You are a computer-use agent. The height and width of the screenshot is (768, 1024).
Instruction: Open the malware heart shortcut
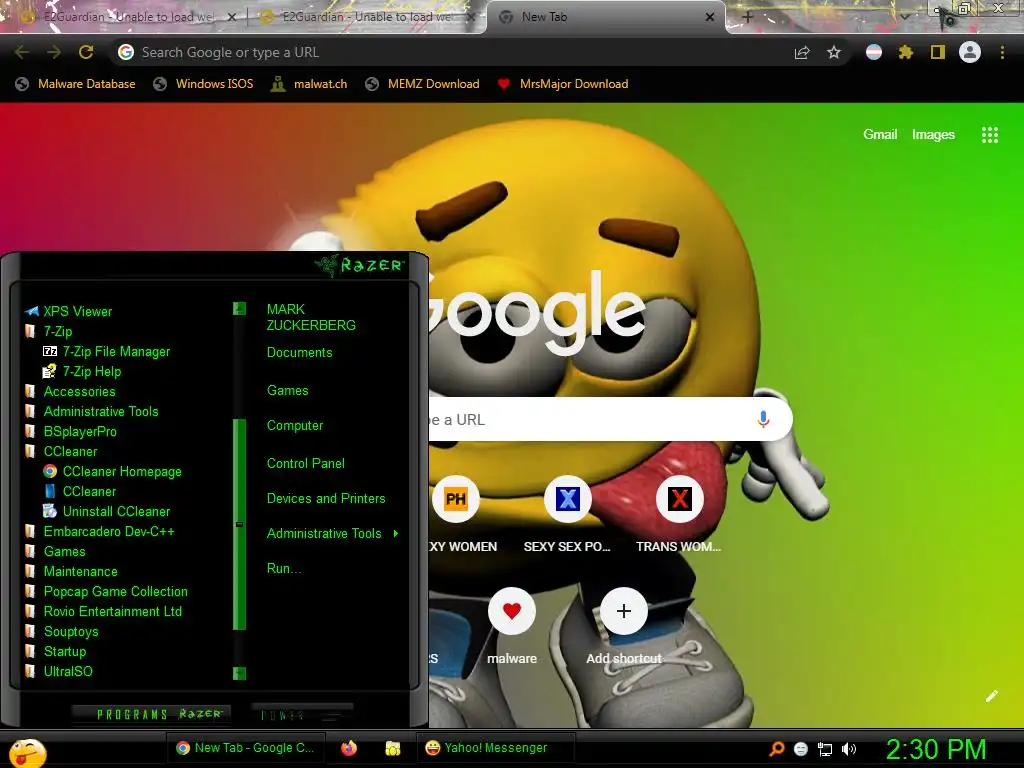pos(512,611)
